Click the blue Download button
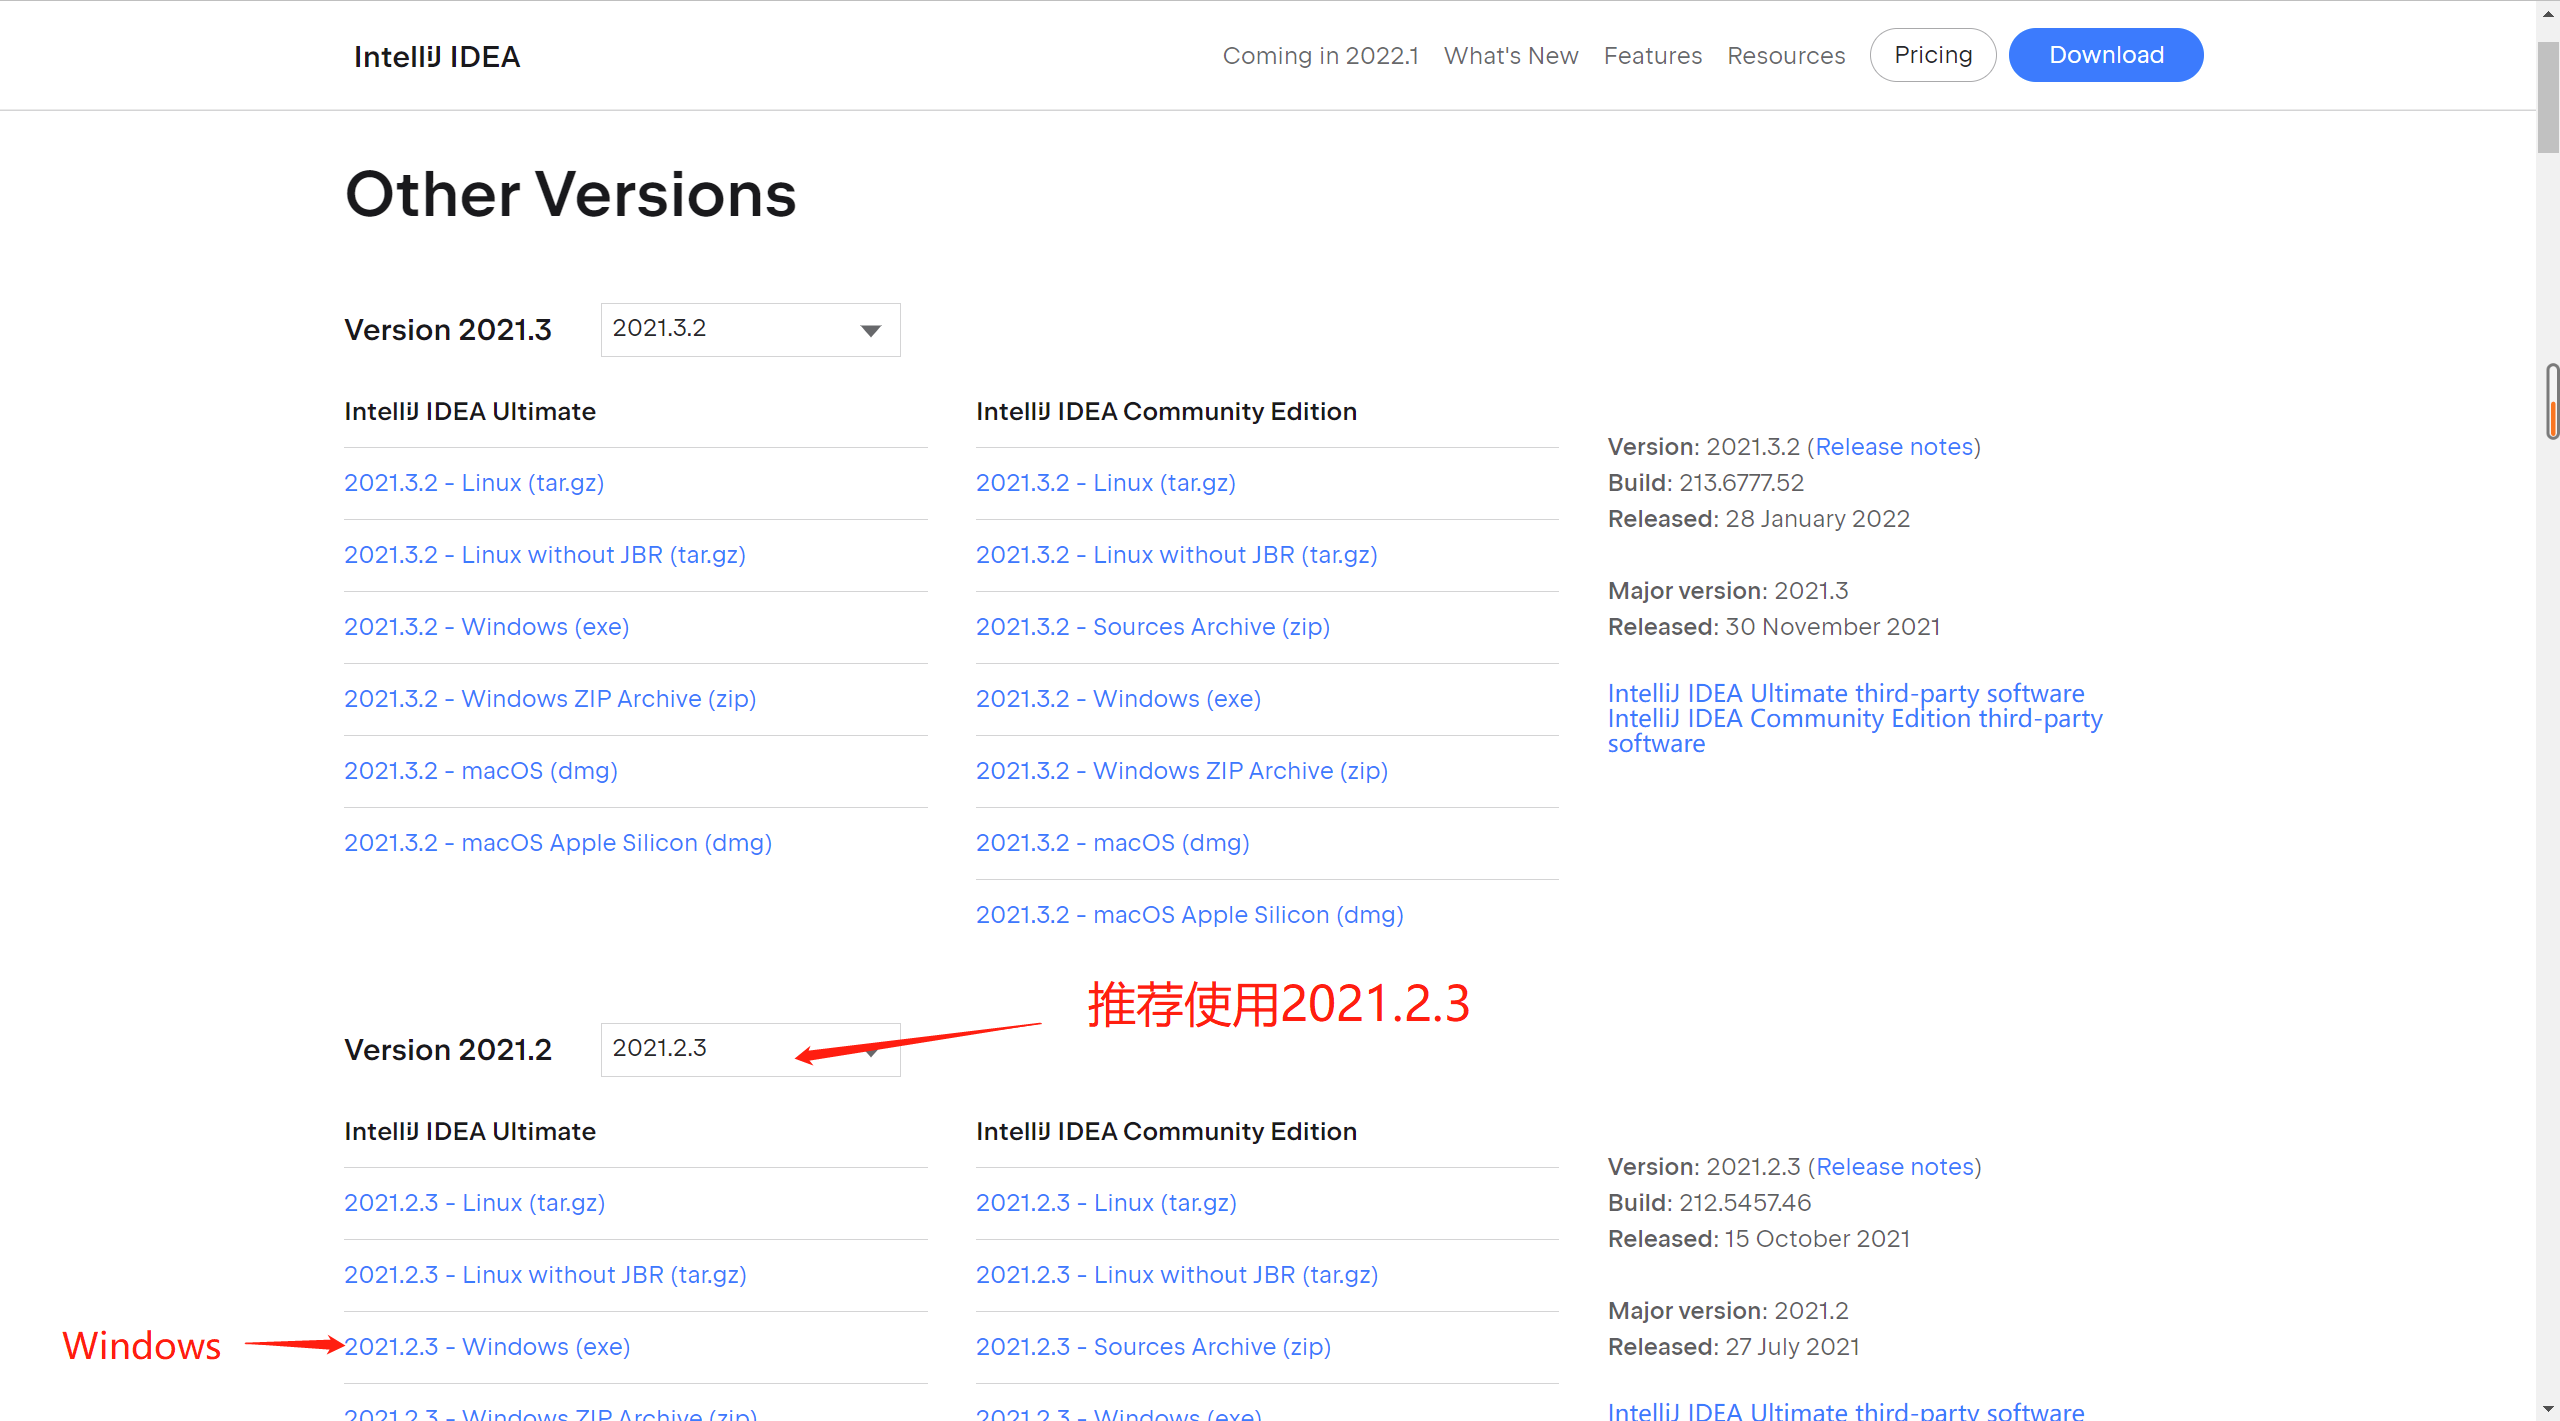Screen dimensions: 2560x1421 tap(2105, 55)
